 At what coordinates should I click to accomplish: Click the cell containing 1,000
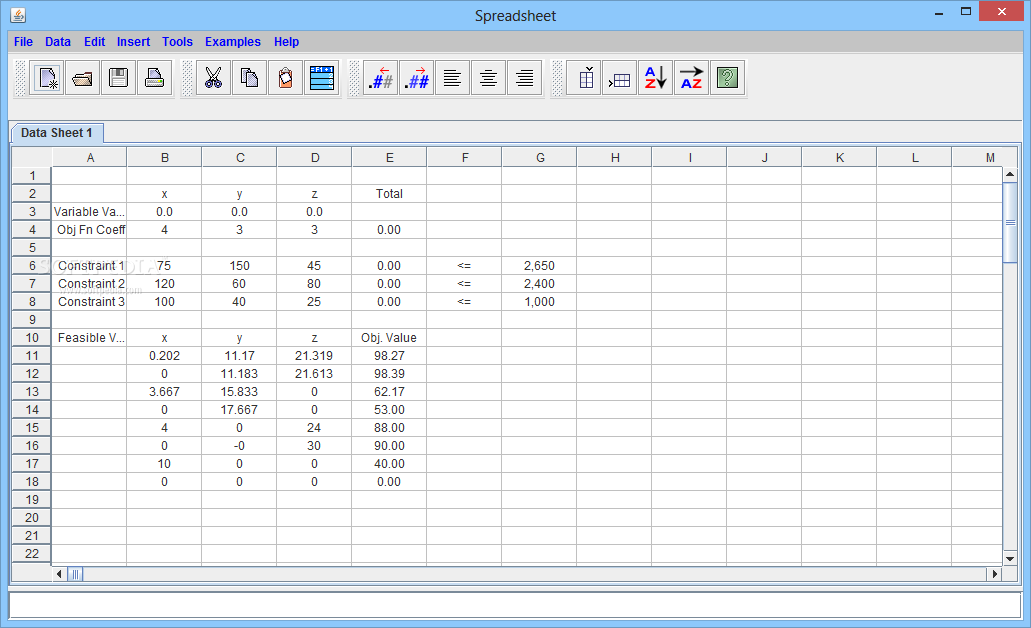[539, 302]
